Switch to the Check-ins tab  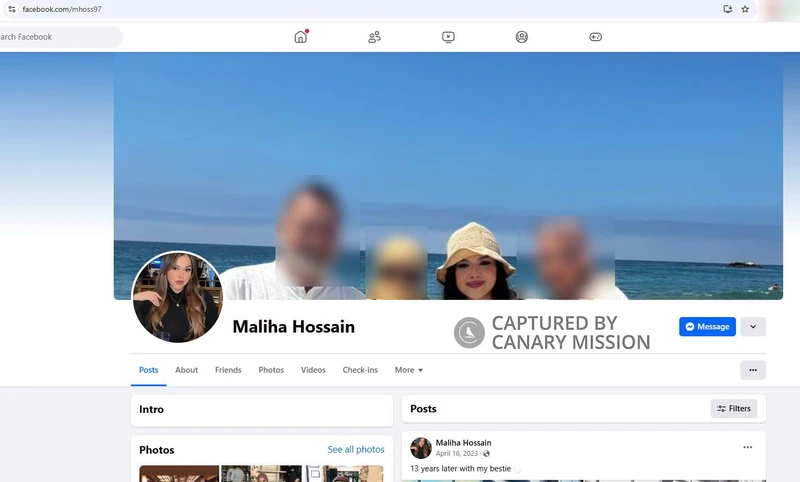click(360, 370)
